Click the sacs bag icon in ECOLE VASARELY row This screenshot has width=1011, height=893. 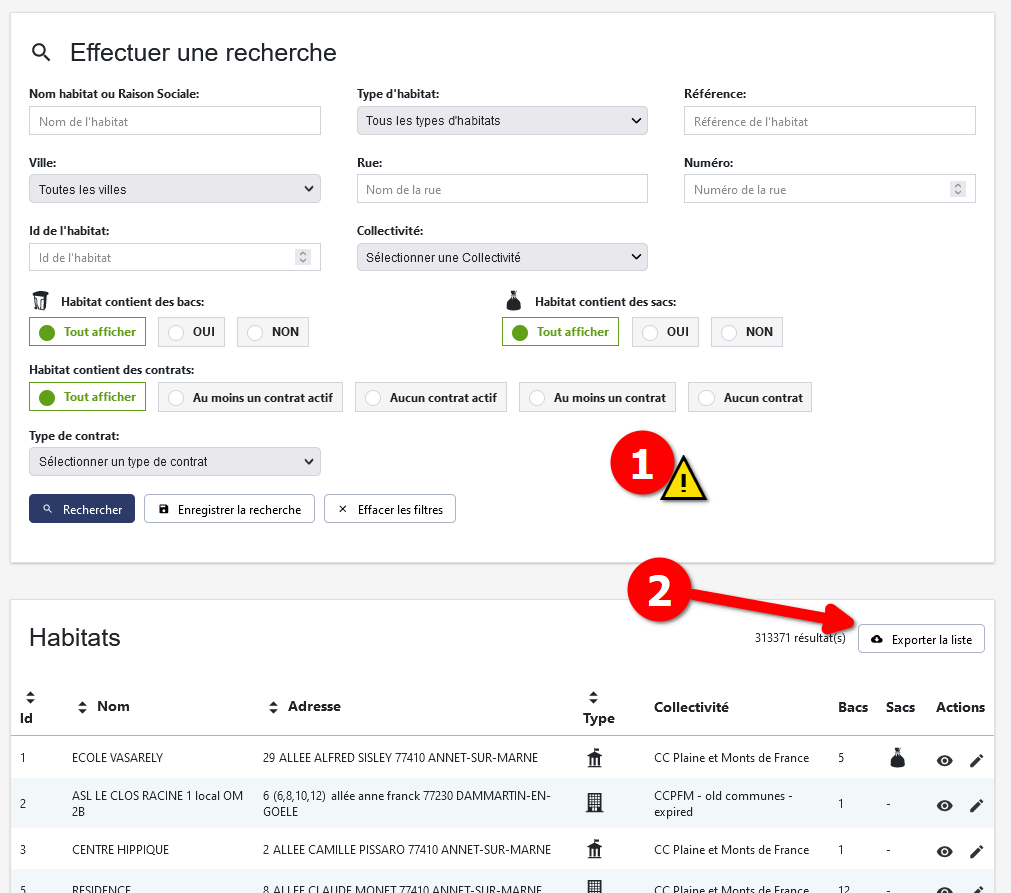(x=897, y=759)
